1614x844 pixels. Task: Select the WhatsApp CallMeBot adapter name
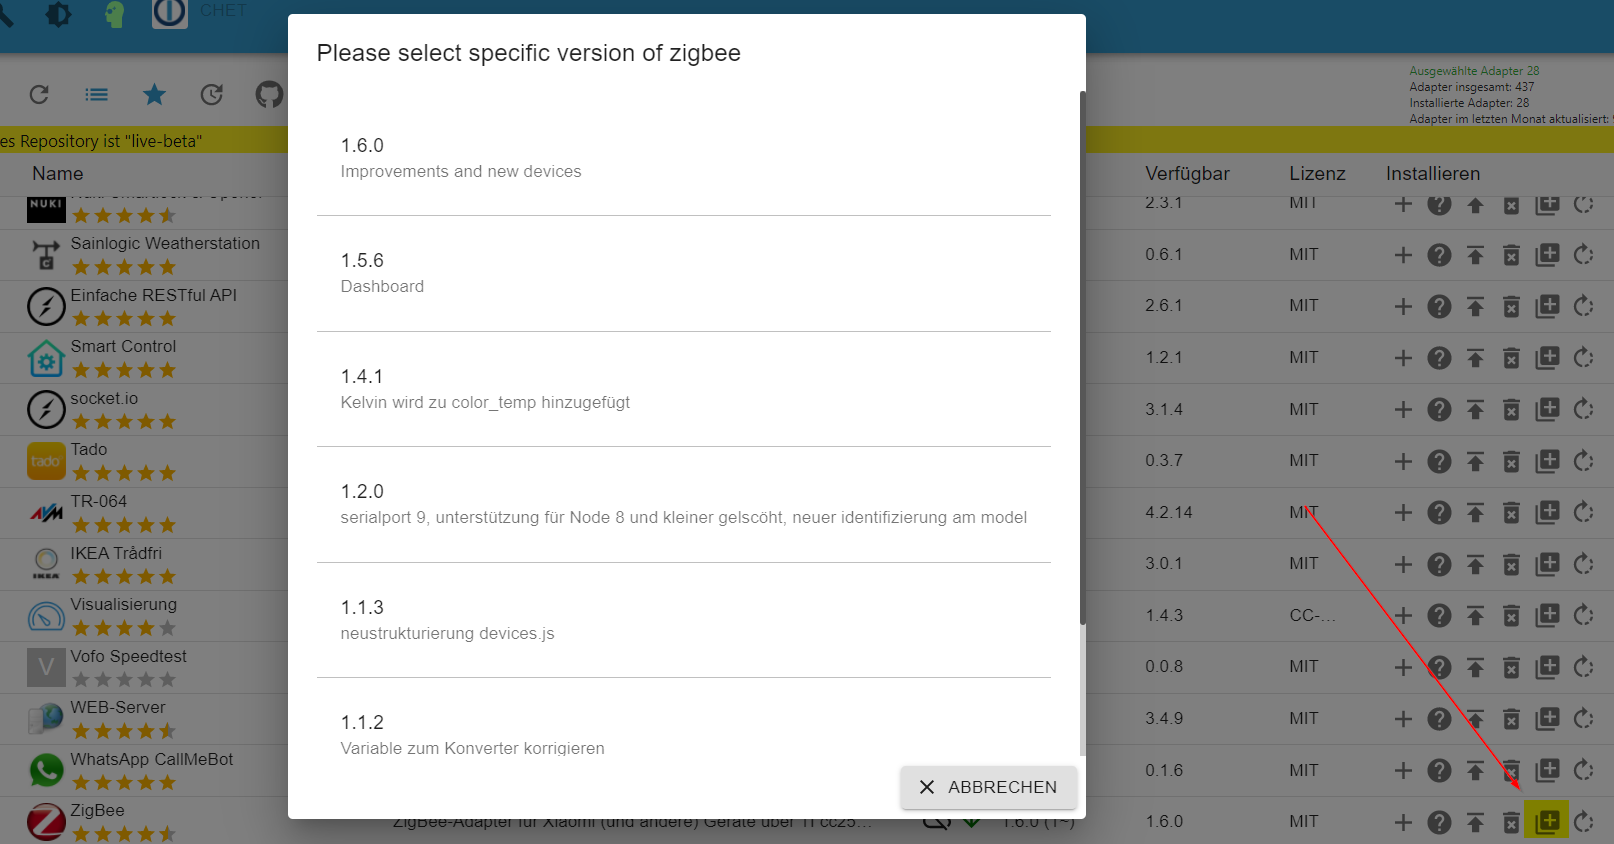[x=152, y=759]
